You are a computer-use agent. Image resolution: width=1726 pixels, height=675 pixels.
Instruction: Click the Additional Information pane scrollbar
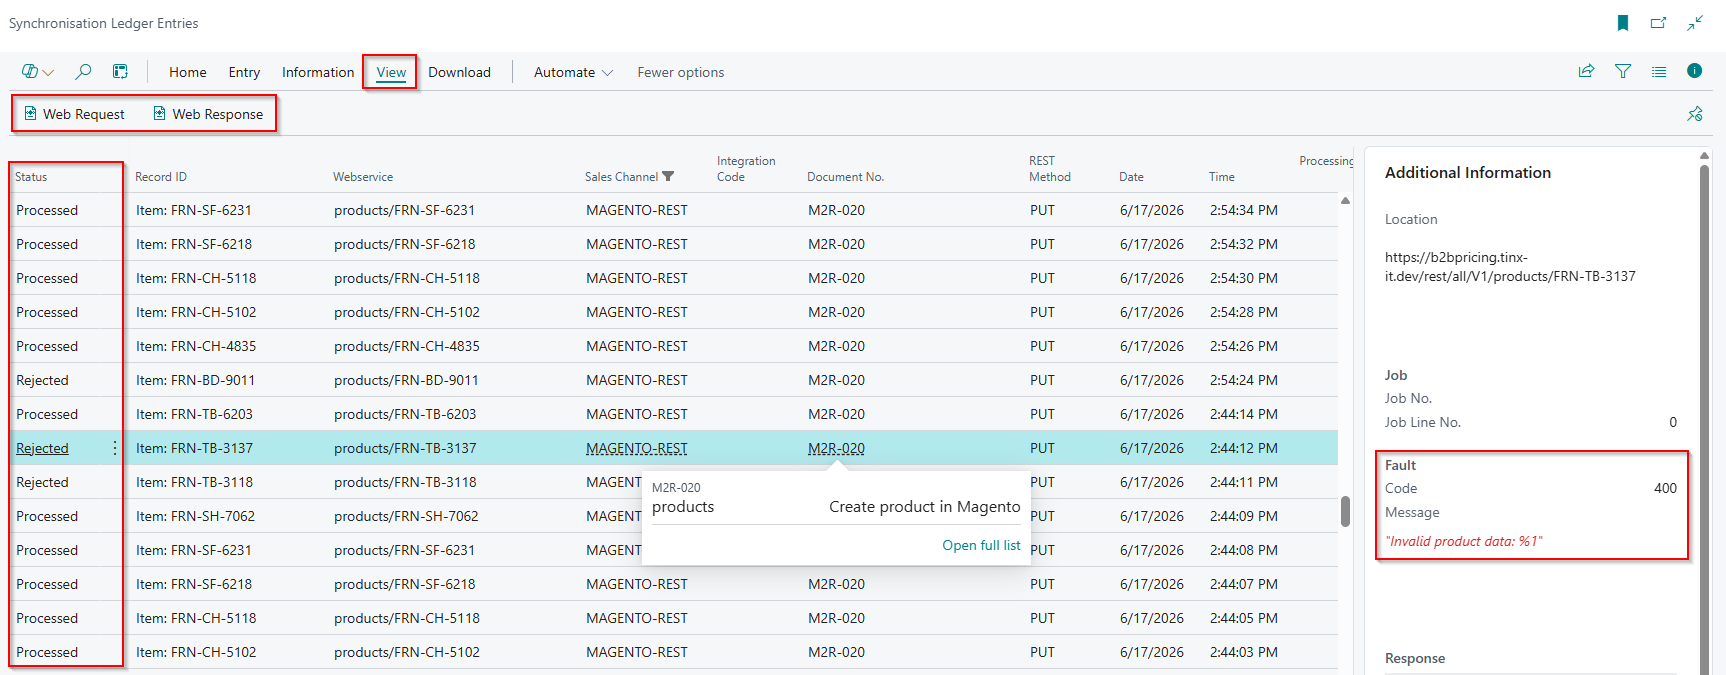point(1704,420)
